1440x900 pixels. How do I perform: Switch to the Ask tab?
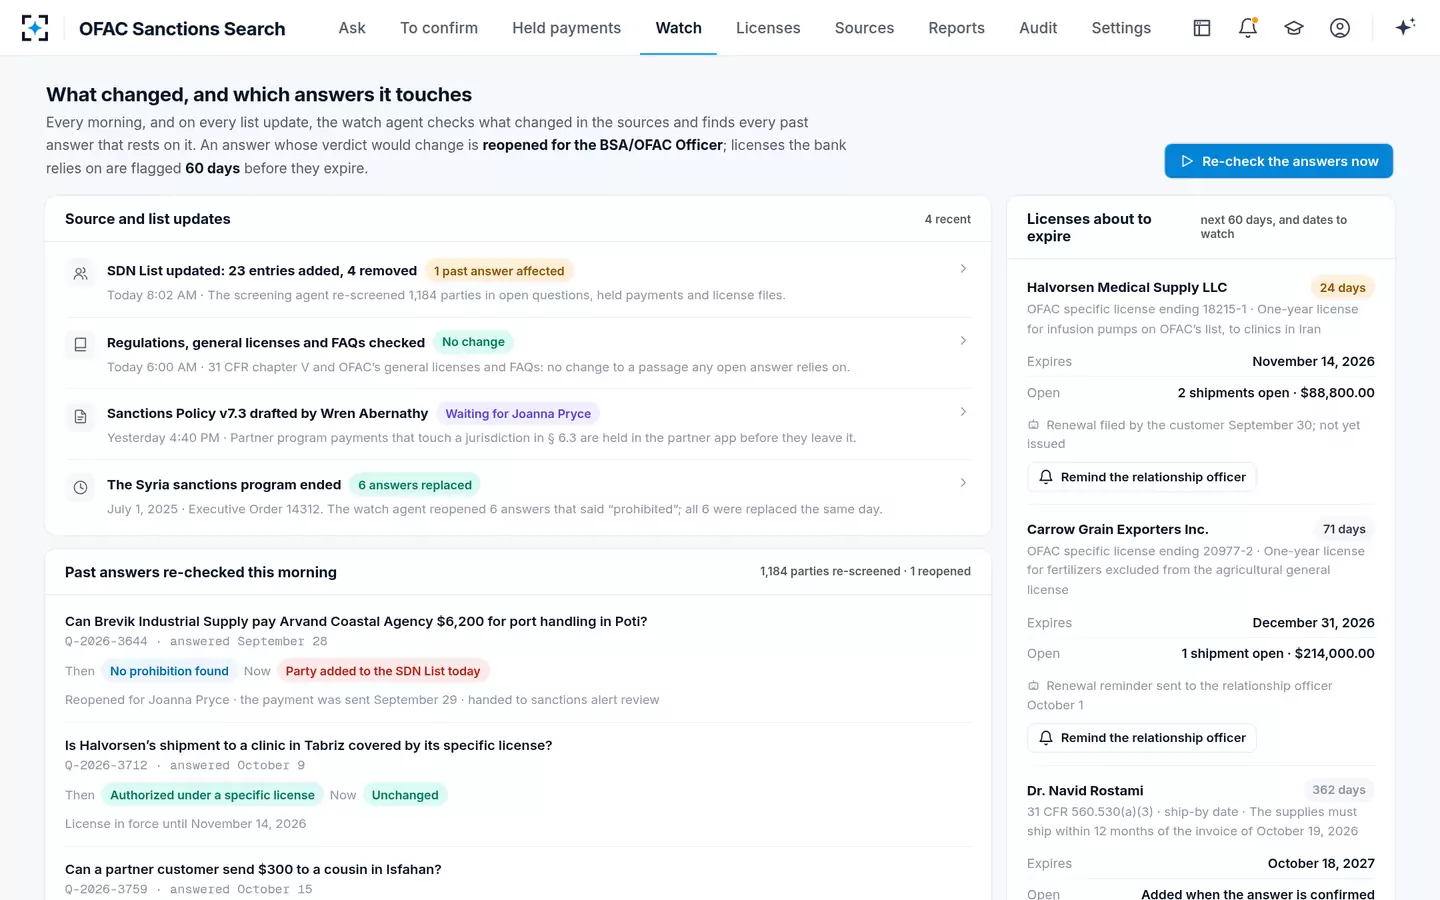352,28
